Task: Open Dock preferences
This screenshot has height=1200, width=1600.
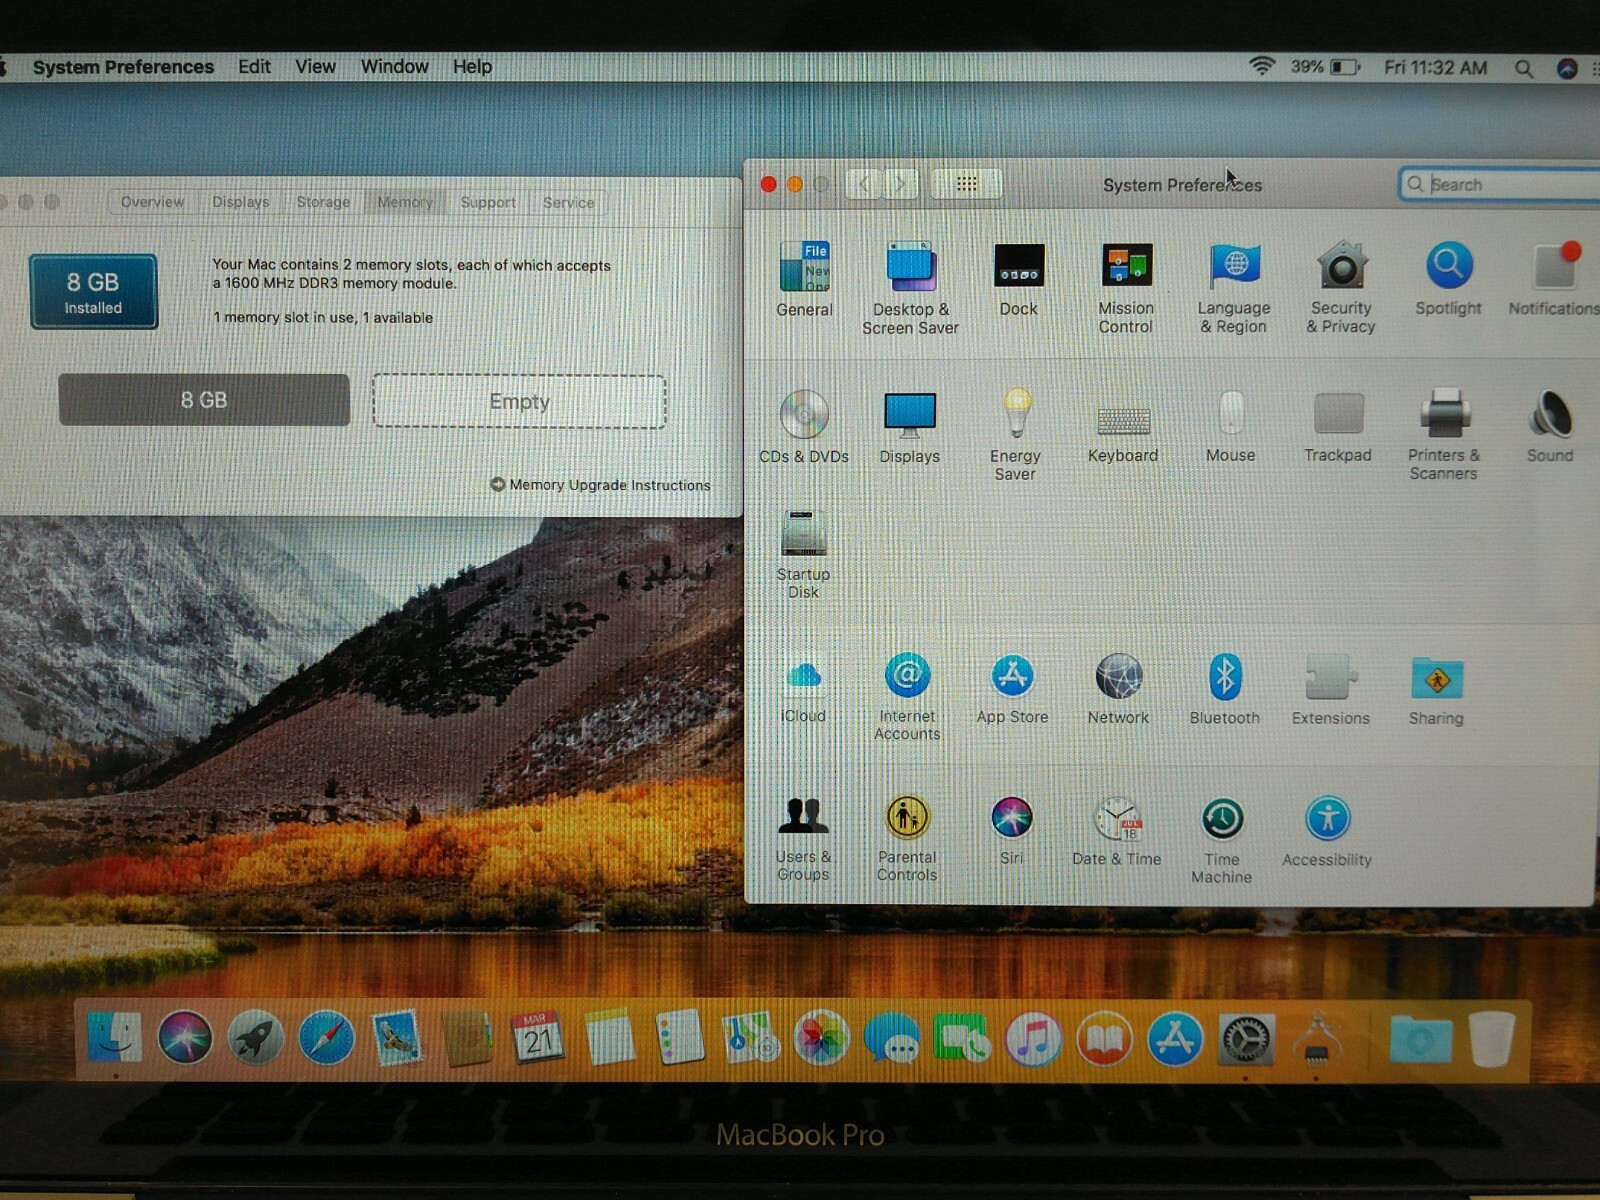Action: click(1019, 279)
